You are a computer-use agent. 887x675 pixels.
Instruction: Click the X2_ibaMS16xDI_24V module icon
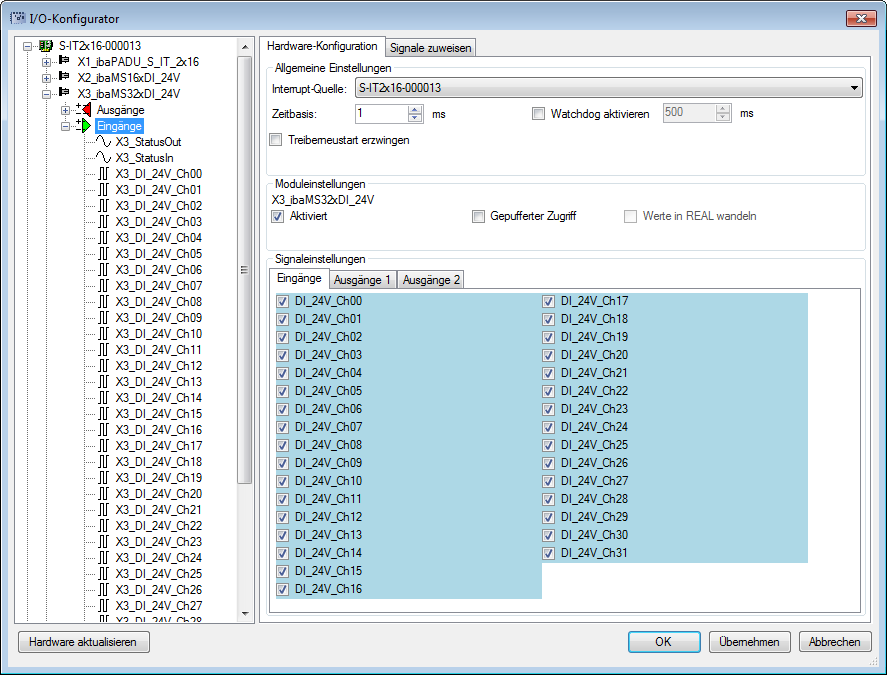point(65,78)
